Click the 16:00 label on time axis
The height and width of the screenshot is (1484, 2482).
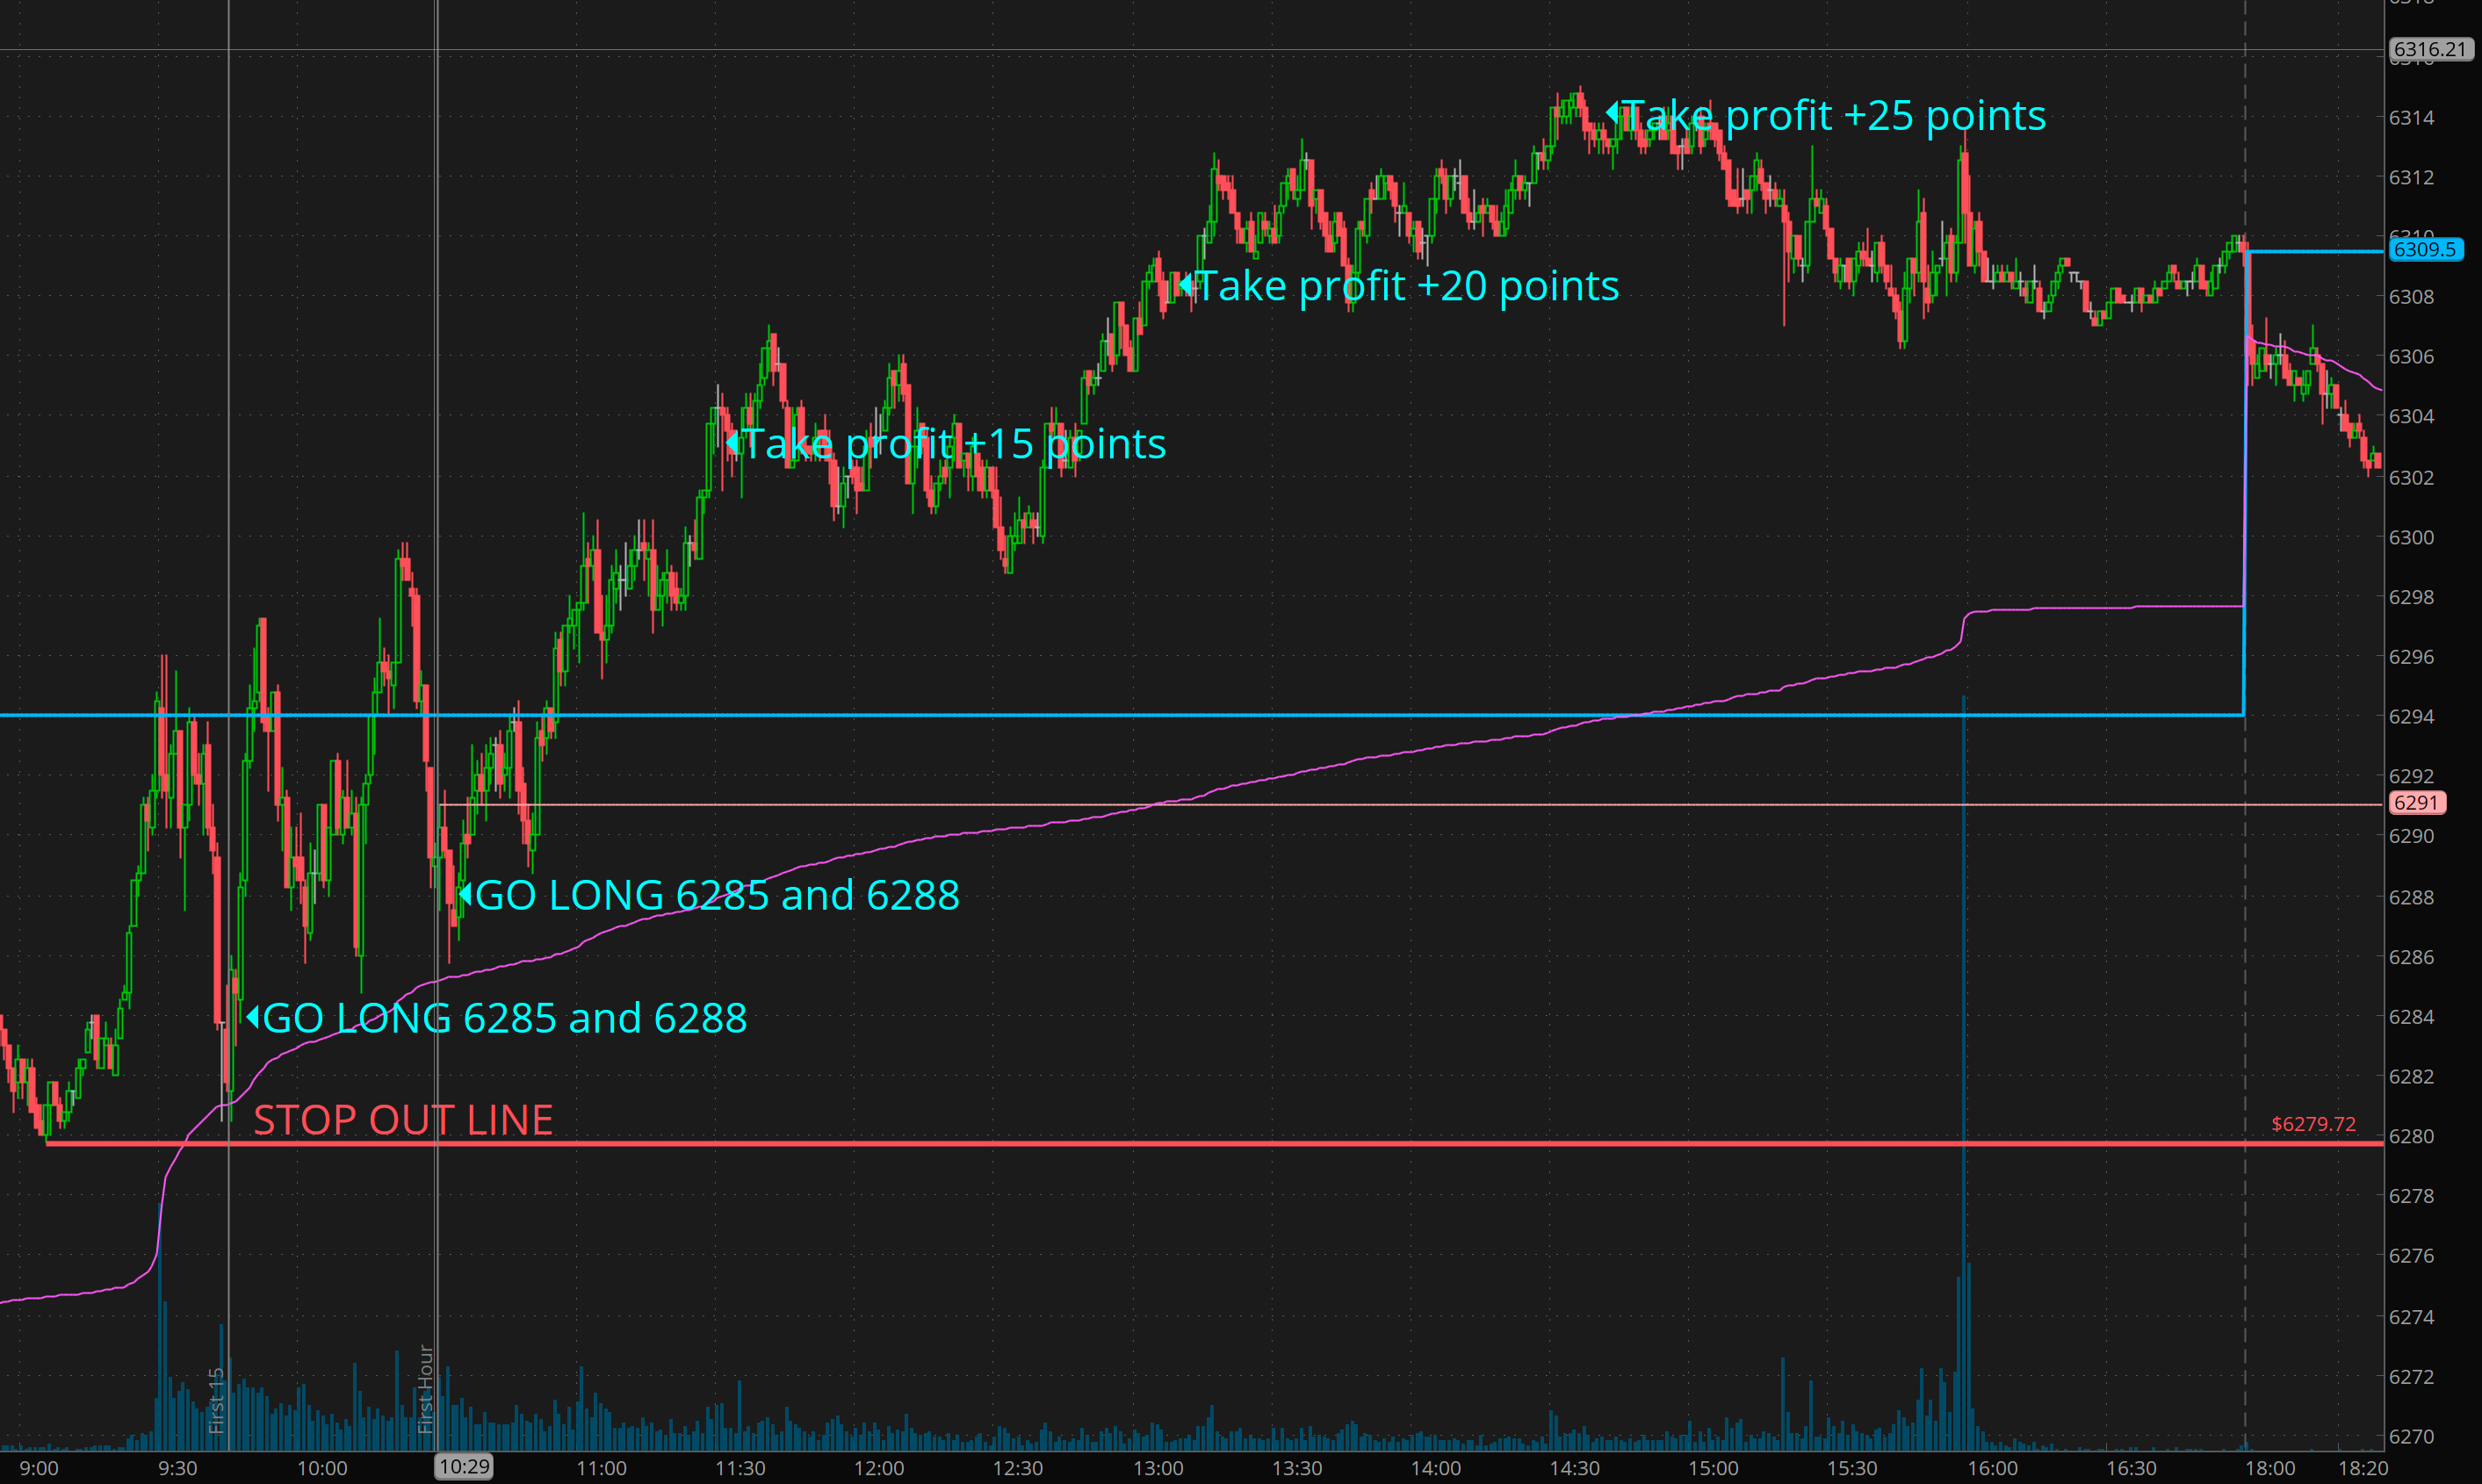tap(1992, 1468)
